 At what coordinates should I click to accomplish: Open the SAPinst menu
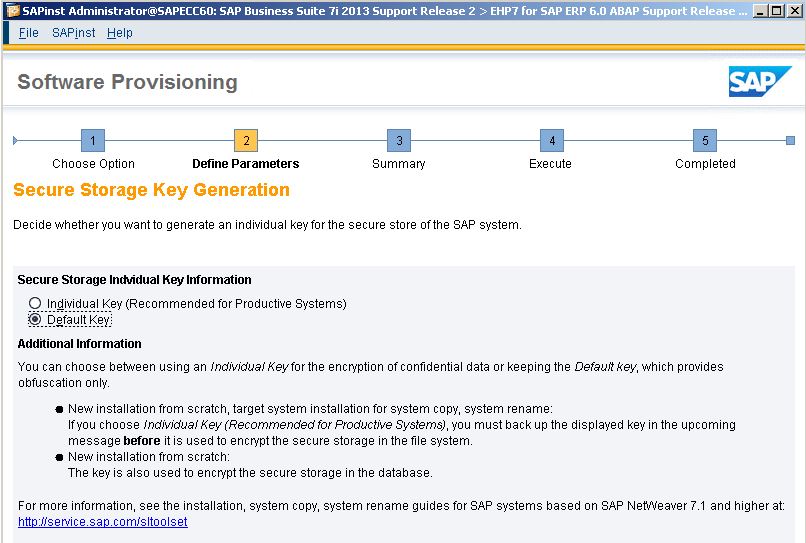coord(74,33)
